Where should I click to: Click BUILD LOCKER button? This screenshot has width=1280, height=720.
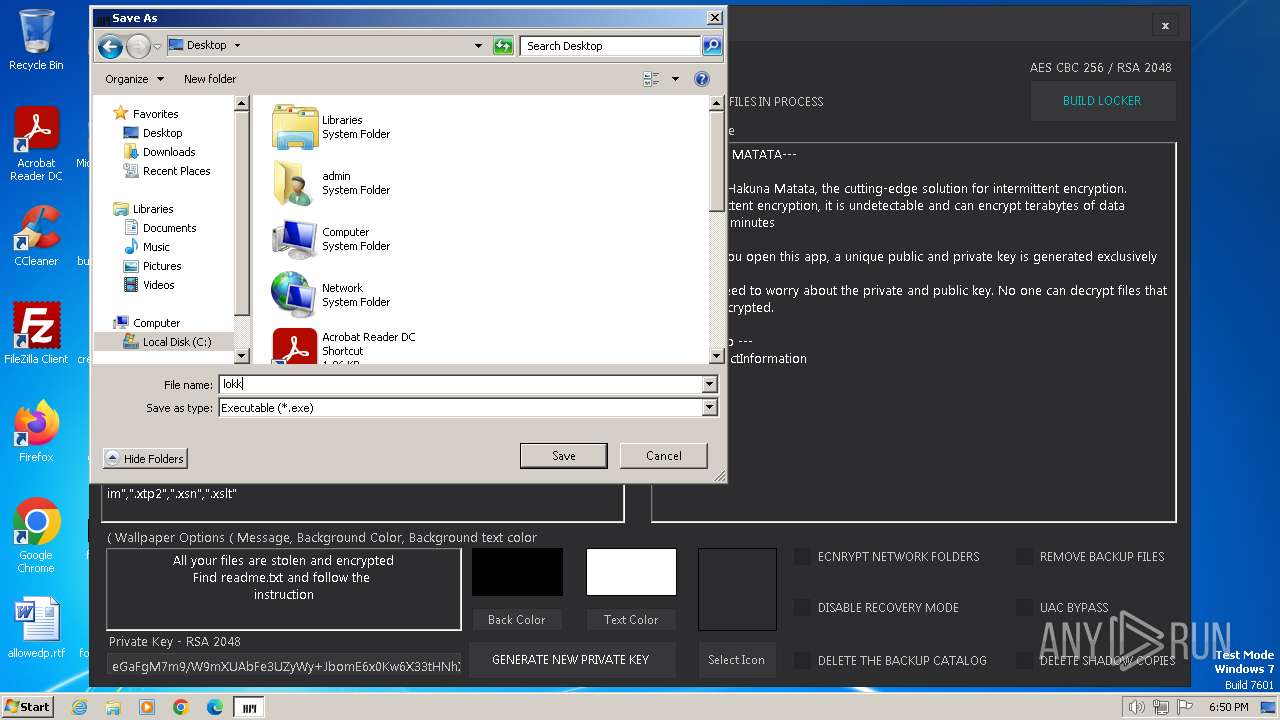point(1102,101)
